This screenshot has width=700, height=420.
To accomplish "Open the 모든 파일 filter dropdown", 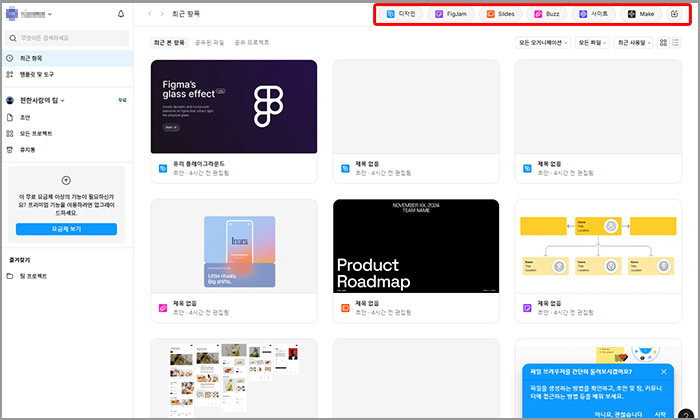I will tap(592, 42).
